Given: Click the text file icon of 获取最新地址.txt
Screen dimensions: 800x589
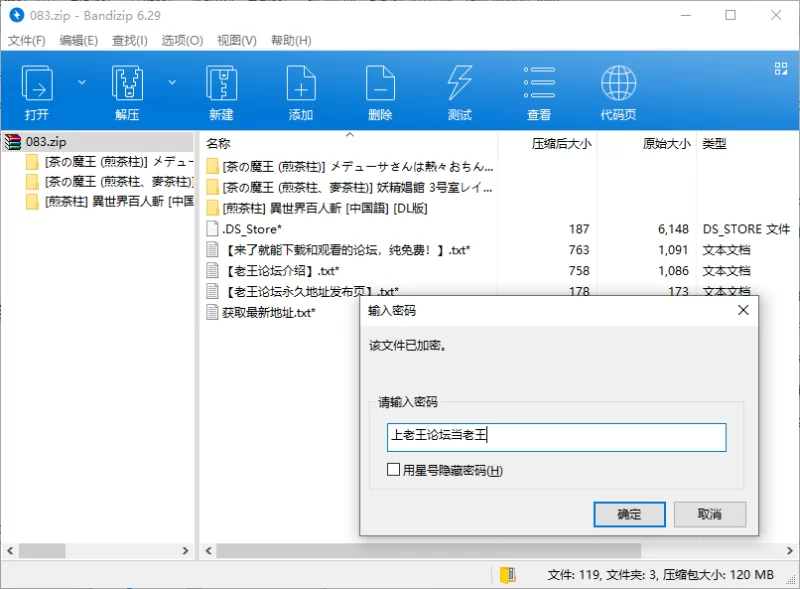Looking at the screenshot, I should tap(212, 312).
